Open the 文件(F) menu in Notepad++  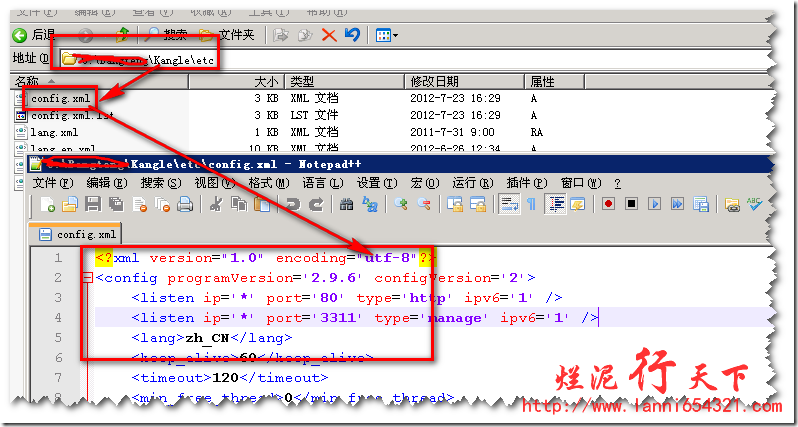click(x=52, y=183)
